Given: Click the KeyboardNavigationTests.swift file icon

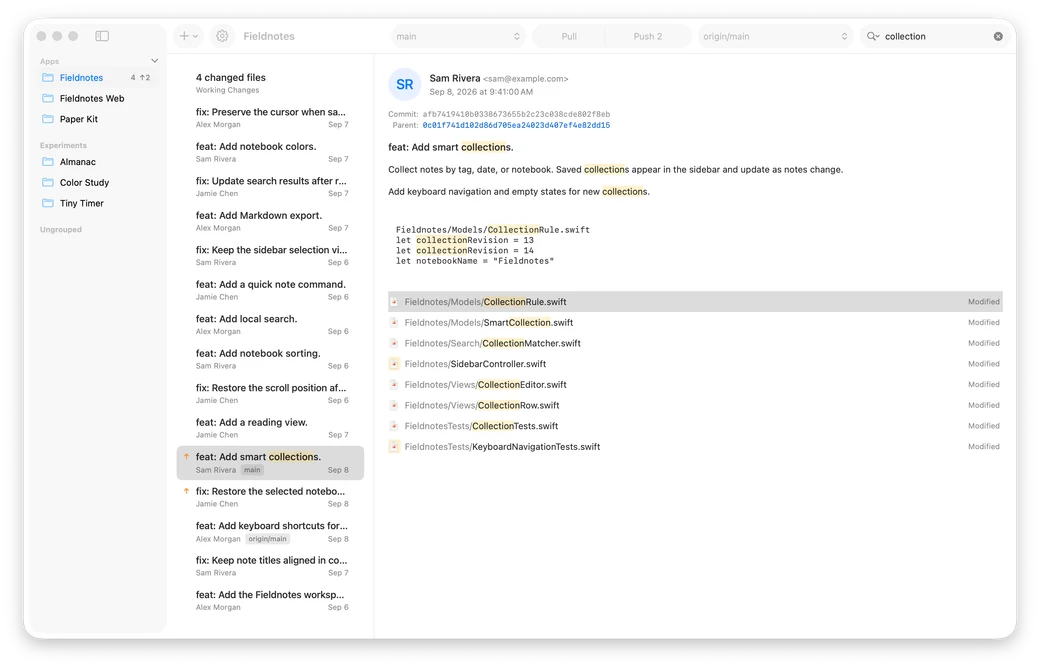Looking at the screenshot, I should click(x=394, y=446).
